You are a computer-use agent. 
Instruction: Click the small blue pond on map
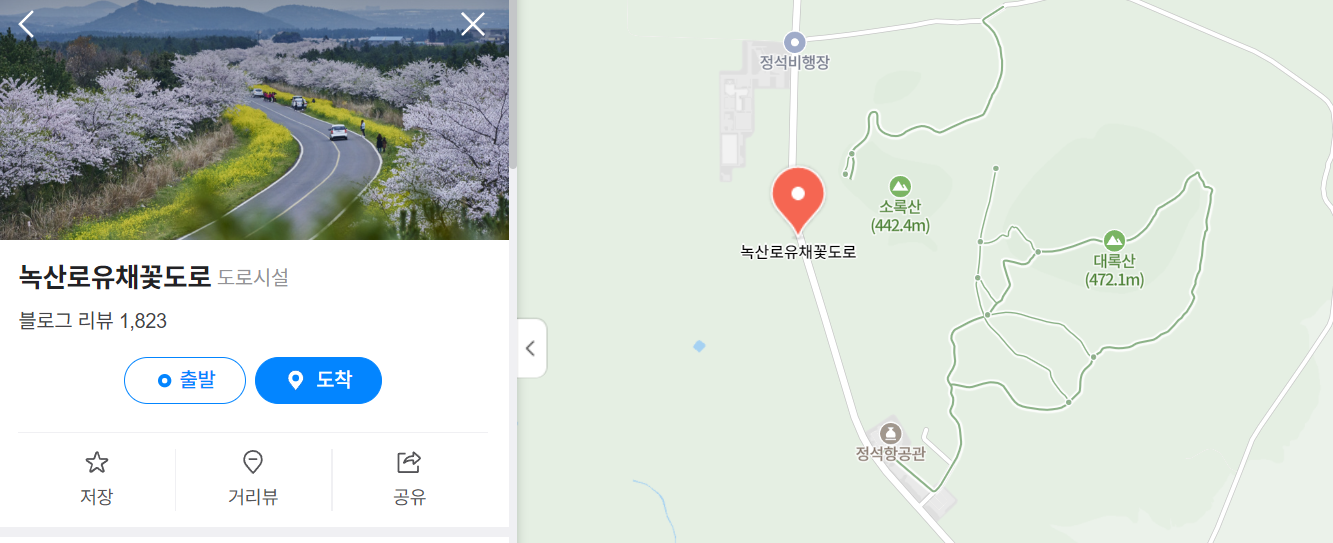point(699,346)
